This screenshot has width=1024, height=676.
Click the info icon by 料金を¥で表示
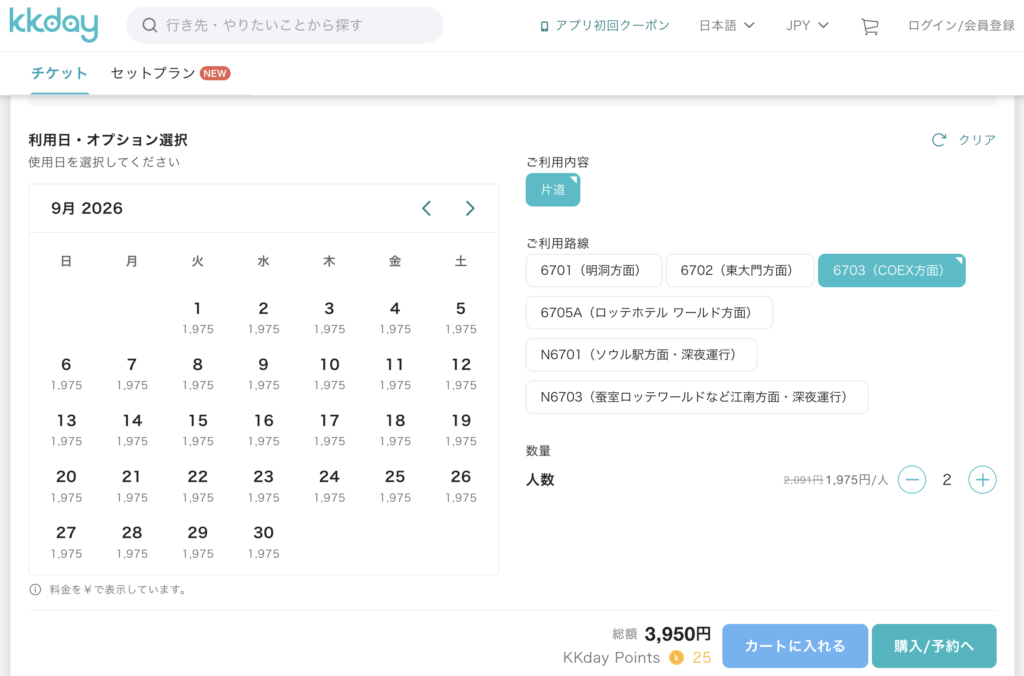(35, 590)
